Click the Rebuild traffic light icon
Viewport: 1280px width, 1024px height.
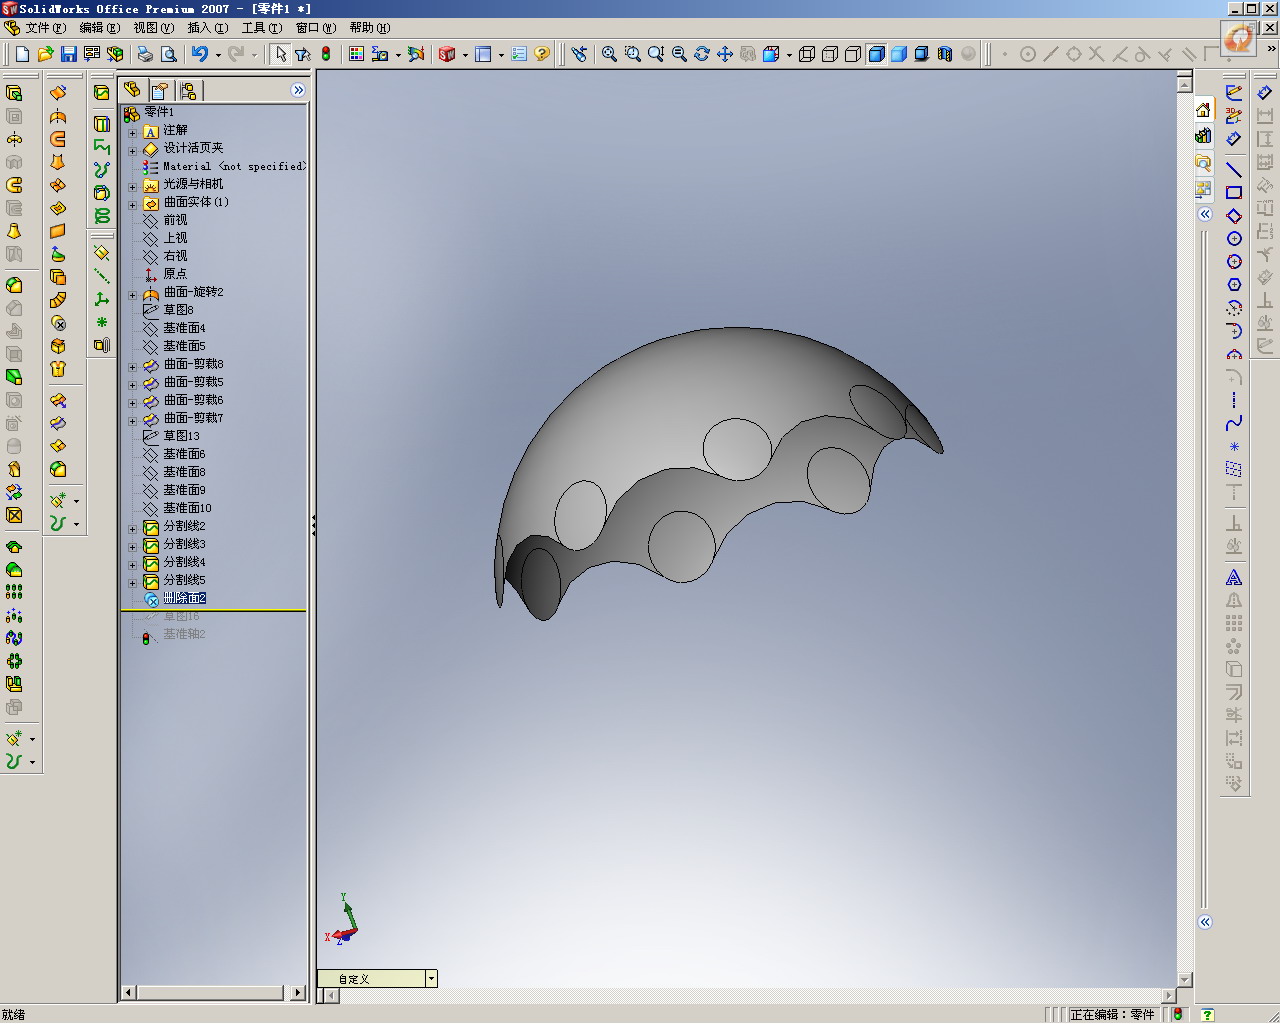pos(326,54)
